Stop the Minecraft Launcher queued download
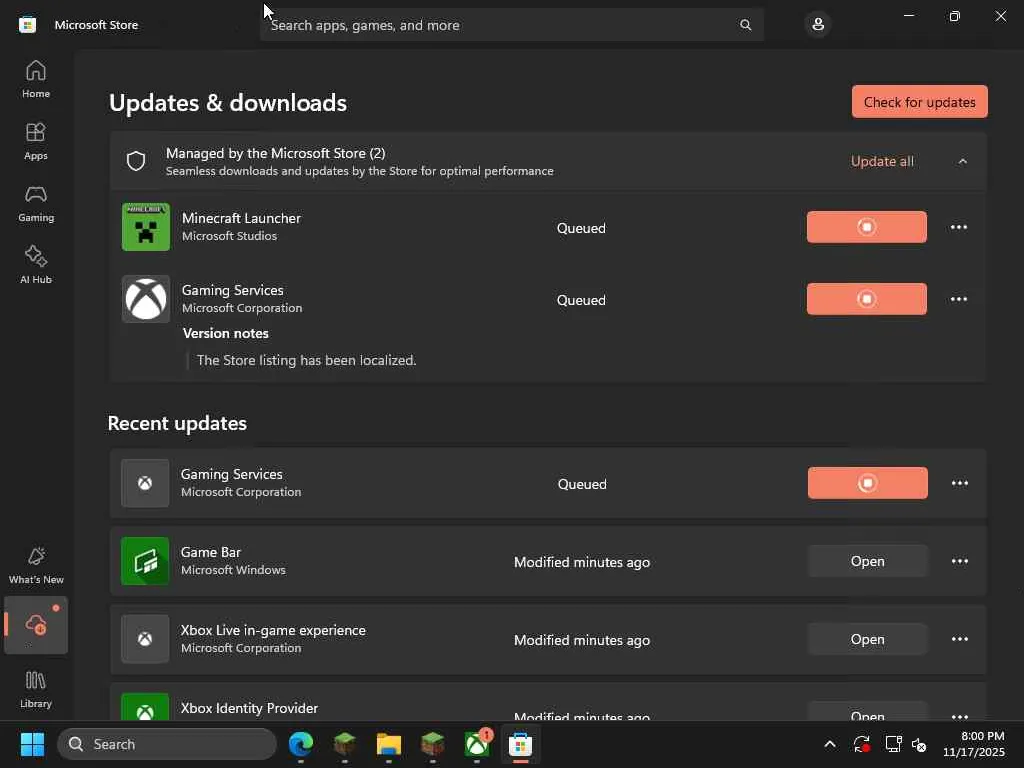Image resolution: width=1024 pixels, height=768 pixels. point(867,227)
